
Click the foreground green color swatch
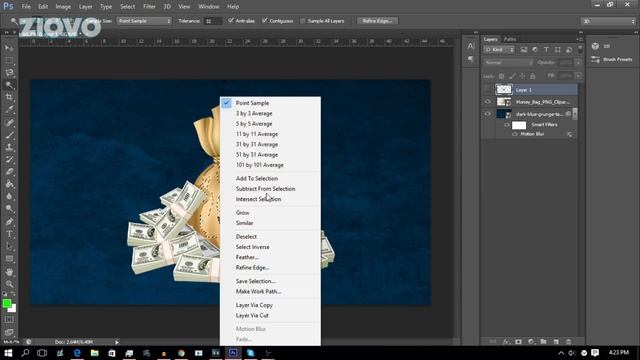point(7,303)
